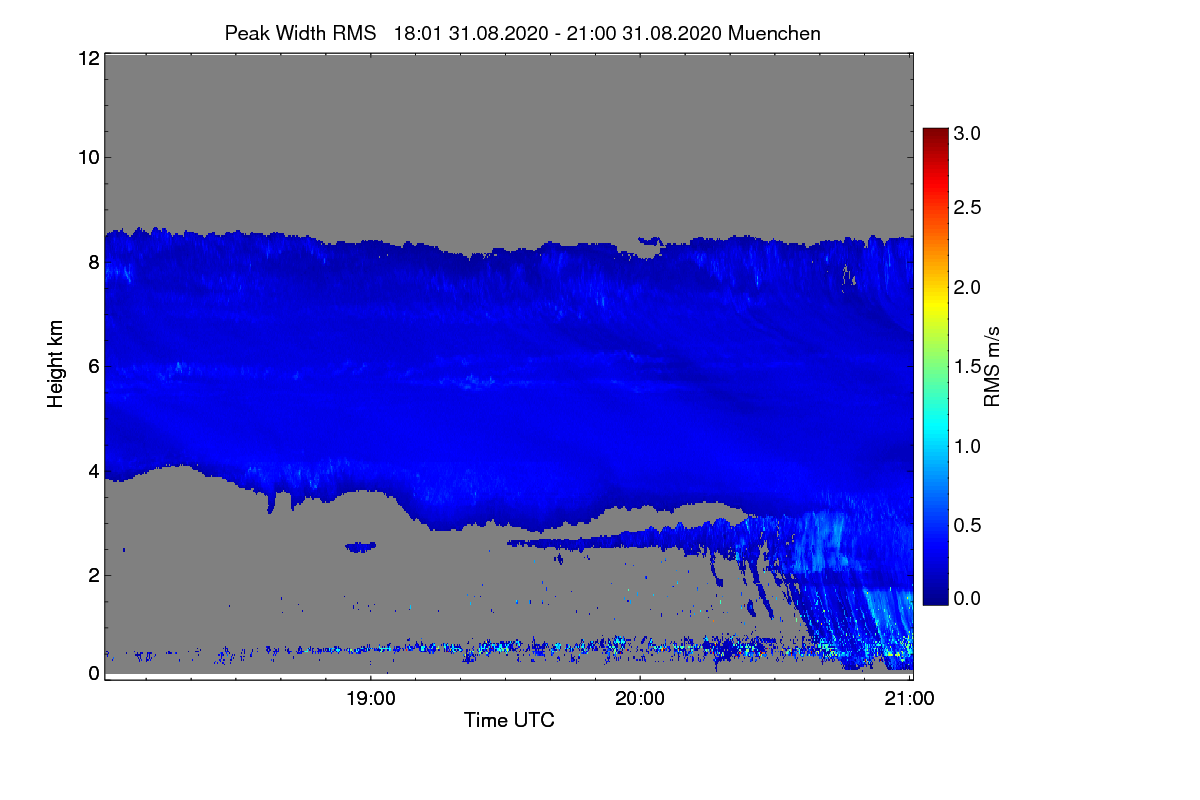The image size is (1200, 800).
Task: Click the y-axis tick label '12'
Action: 87,58
